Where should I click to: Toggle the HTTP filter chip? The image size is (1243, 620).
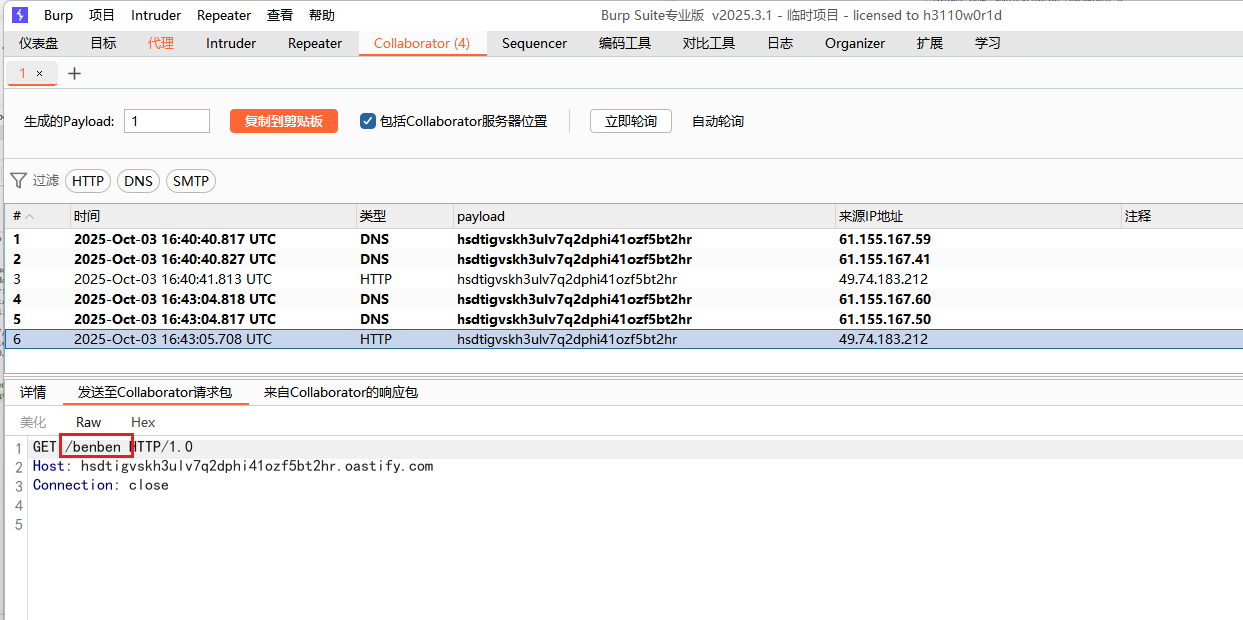tap(88, 181)
